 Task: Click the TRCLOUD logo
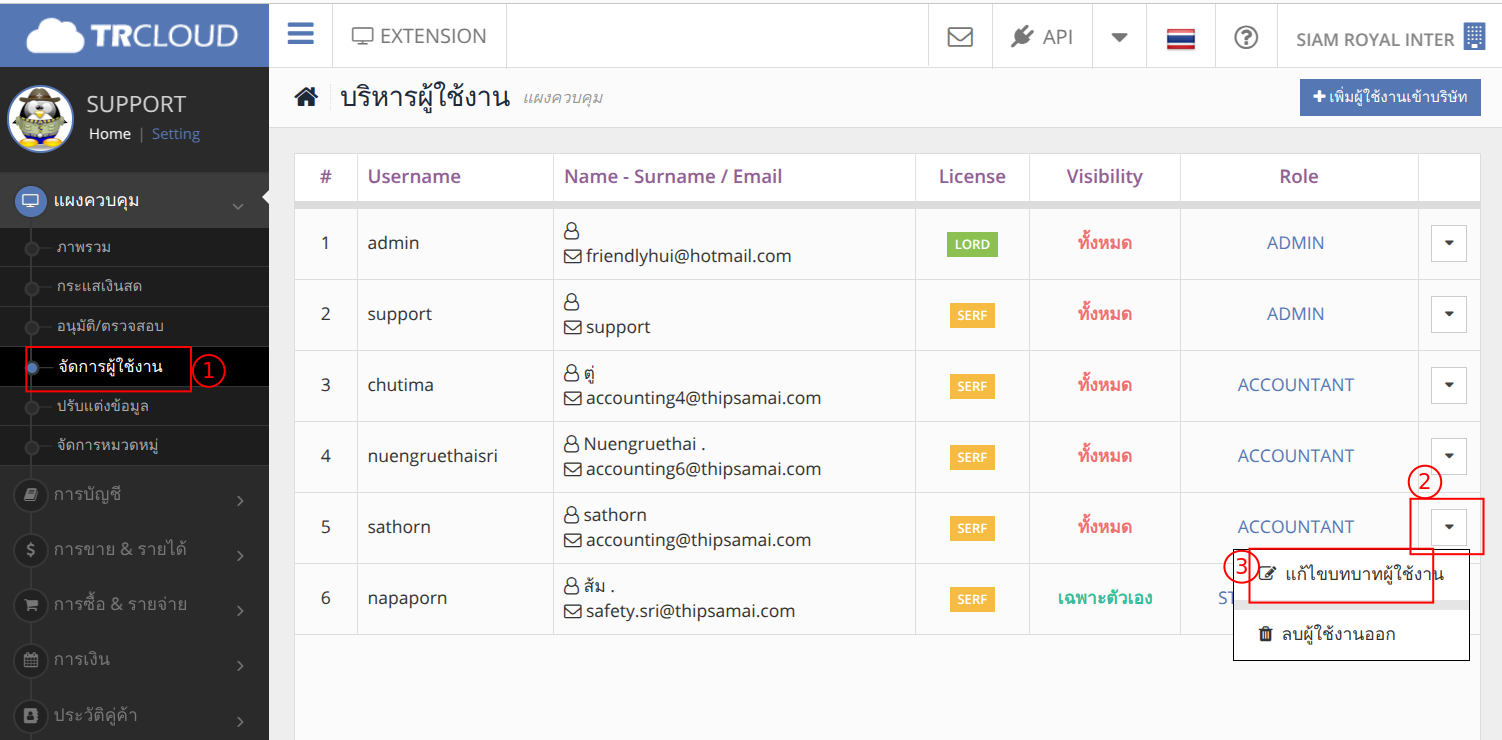tap(134, 36)
